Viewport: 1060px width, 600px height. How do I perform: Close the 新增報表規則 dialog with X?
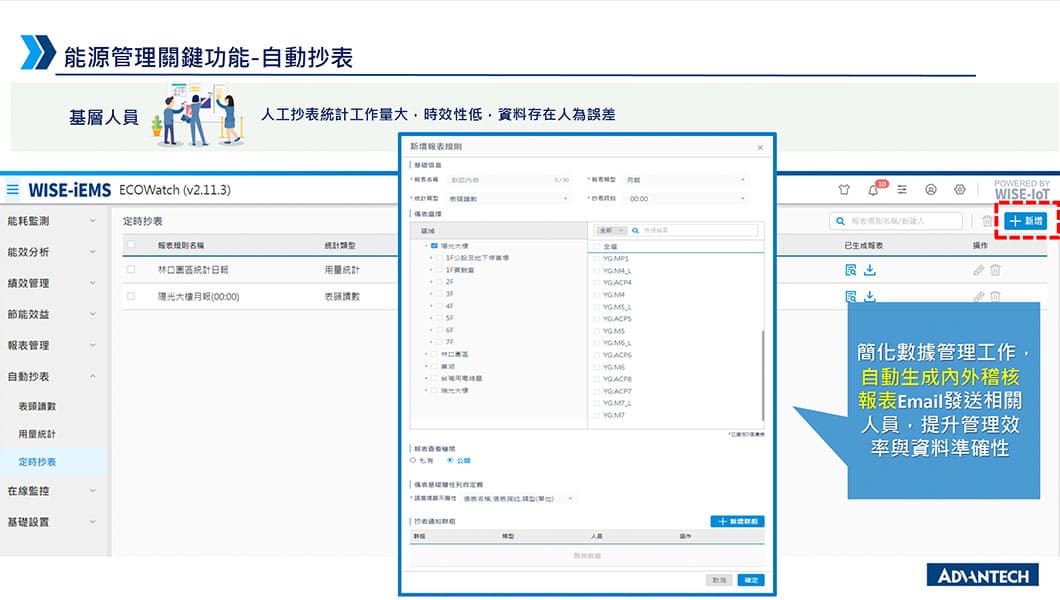(761, 147)
